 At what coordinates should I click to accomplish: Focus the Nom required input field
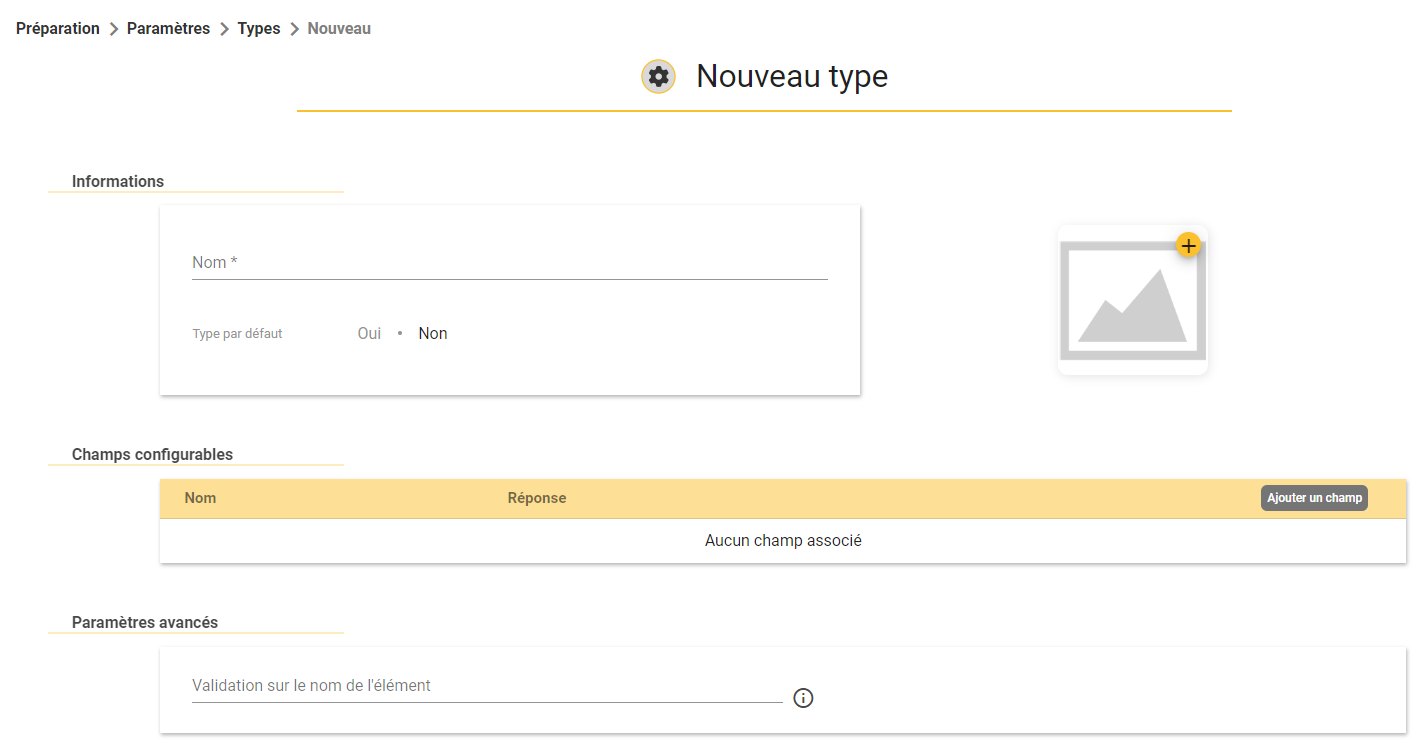pos(510,263)
